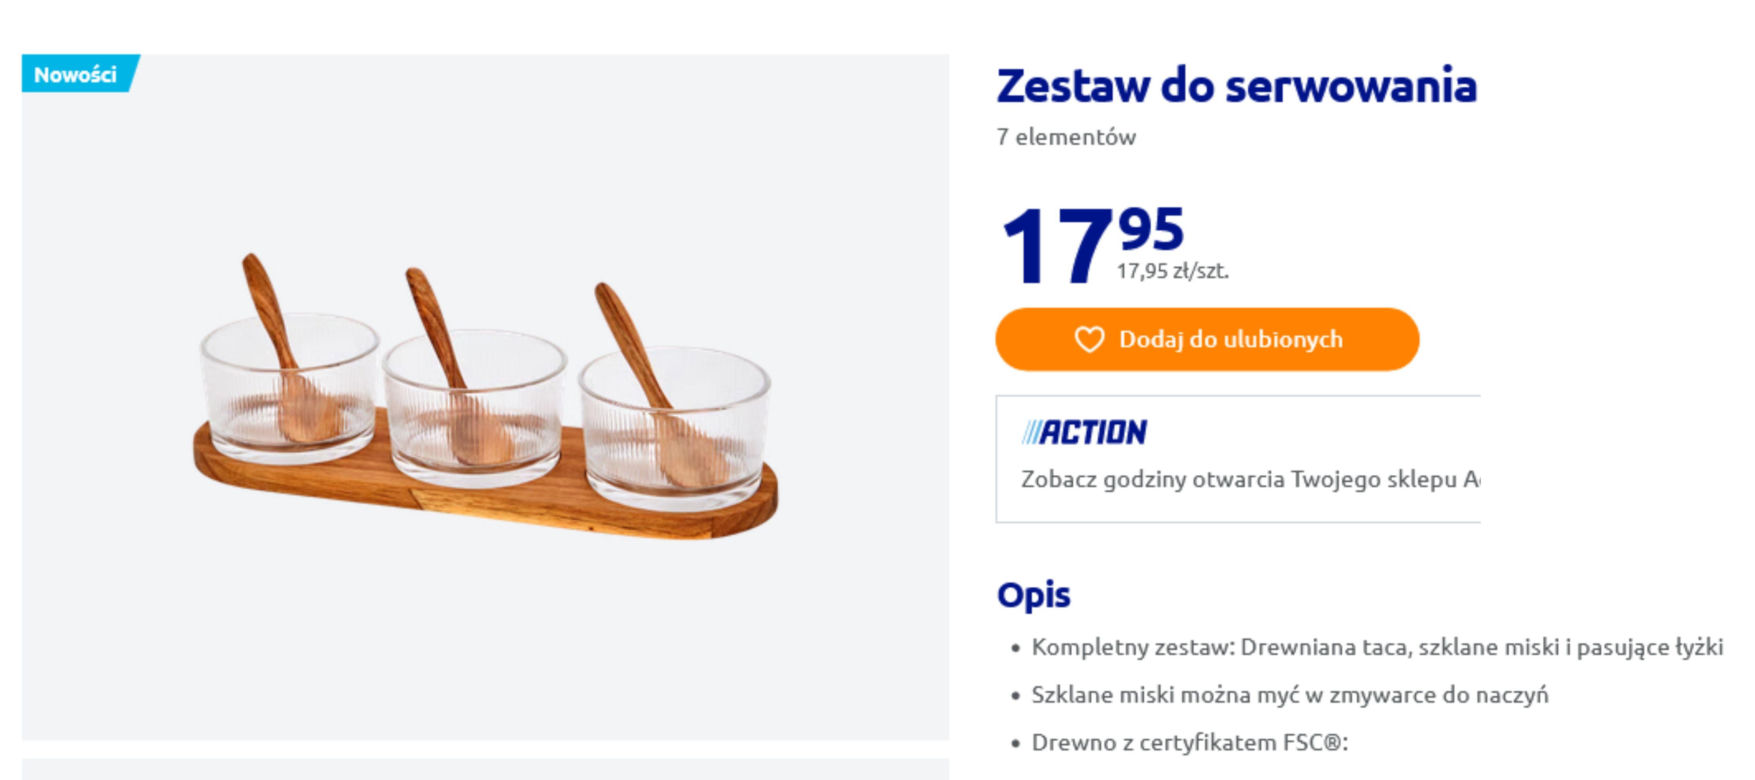Click the left glass bowl in the photo
The width and height of the screenshot is (1755, 780).
point(290,390)
